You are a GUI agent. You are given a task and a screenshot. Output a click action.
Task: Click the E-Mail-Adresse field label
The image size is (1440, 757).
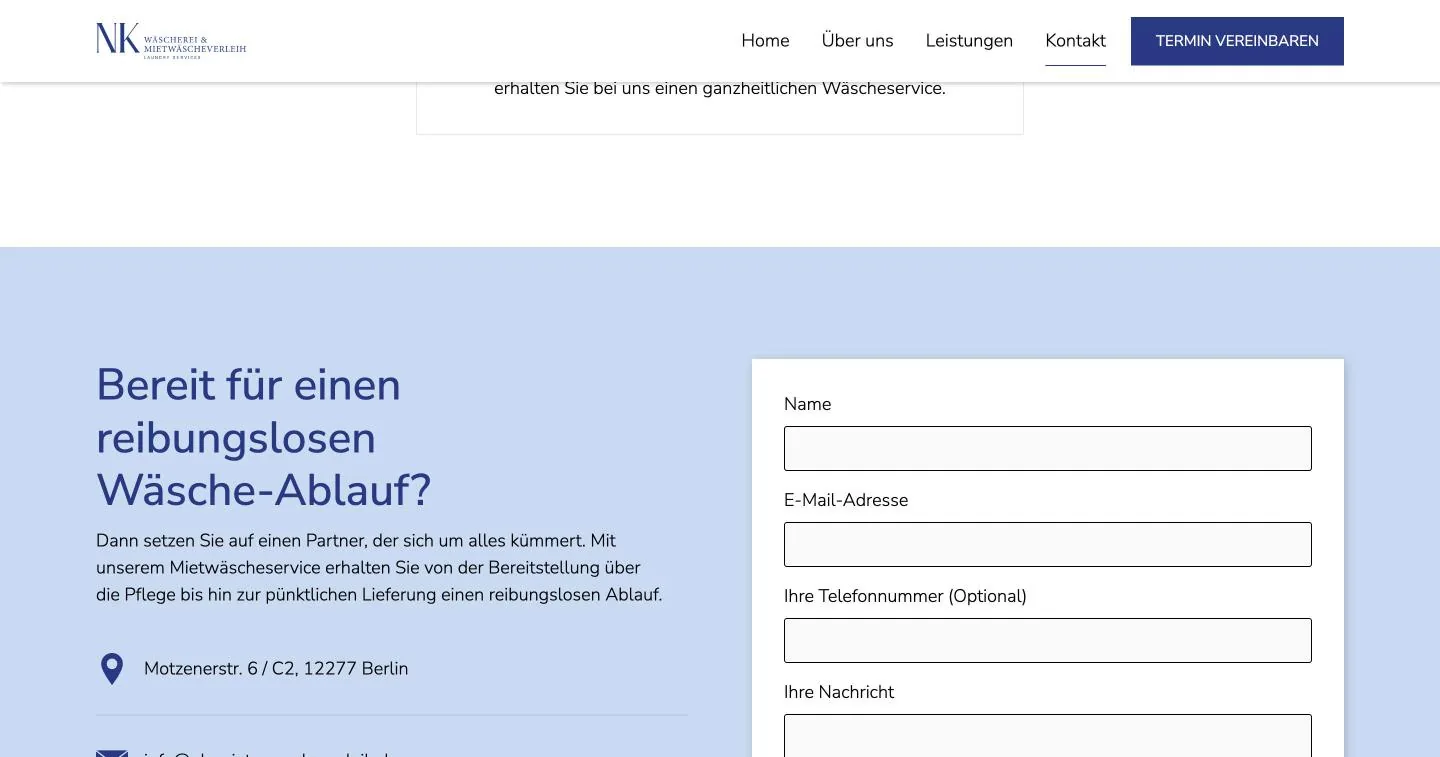coord(846,500)
